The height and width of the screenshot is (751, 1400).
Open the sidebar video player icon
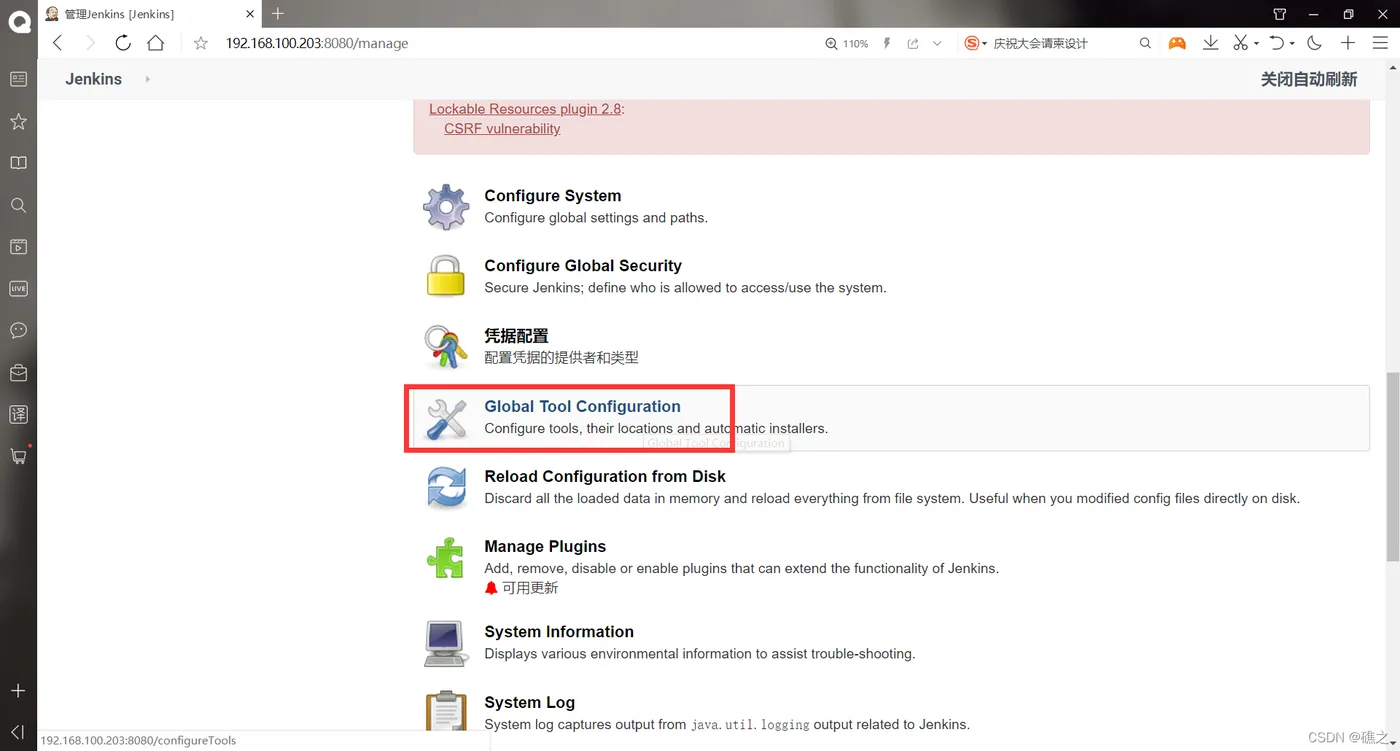18,247
